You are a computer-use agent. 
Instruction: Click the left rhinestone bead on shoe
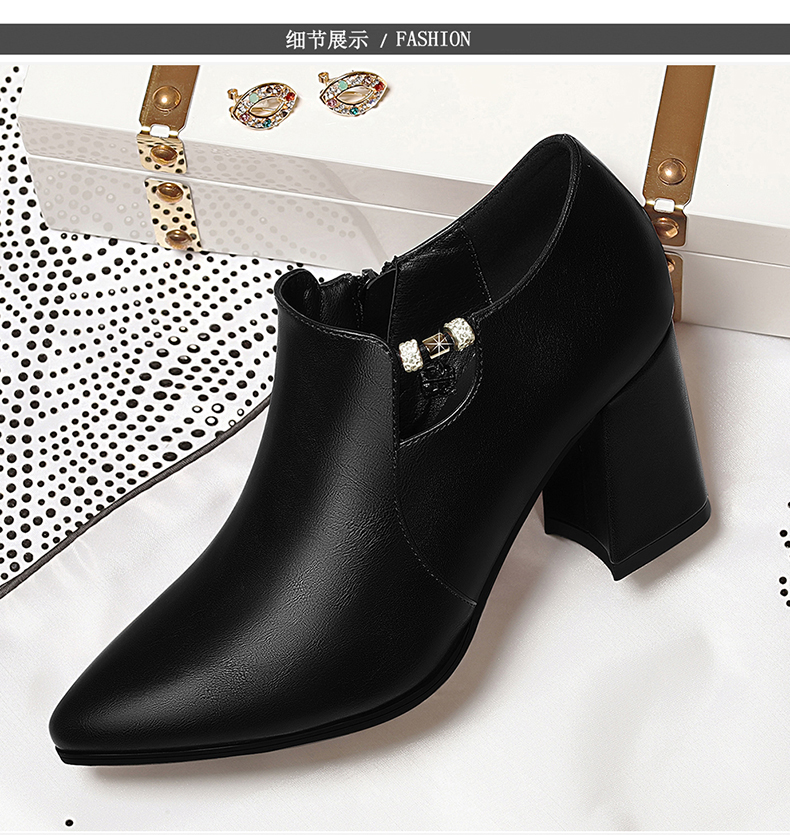click(410, 351)
